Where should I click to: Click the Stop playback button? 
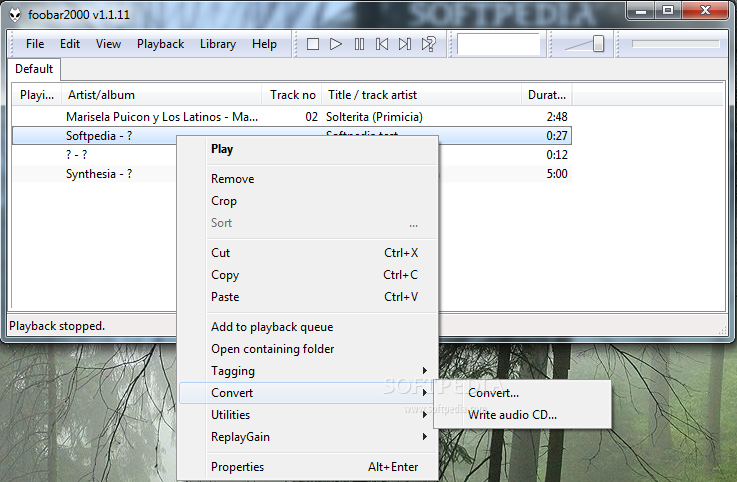tap(313, 44)
